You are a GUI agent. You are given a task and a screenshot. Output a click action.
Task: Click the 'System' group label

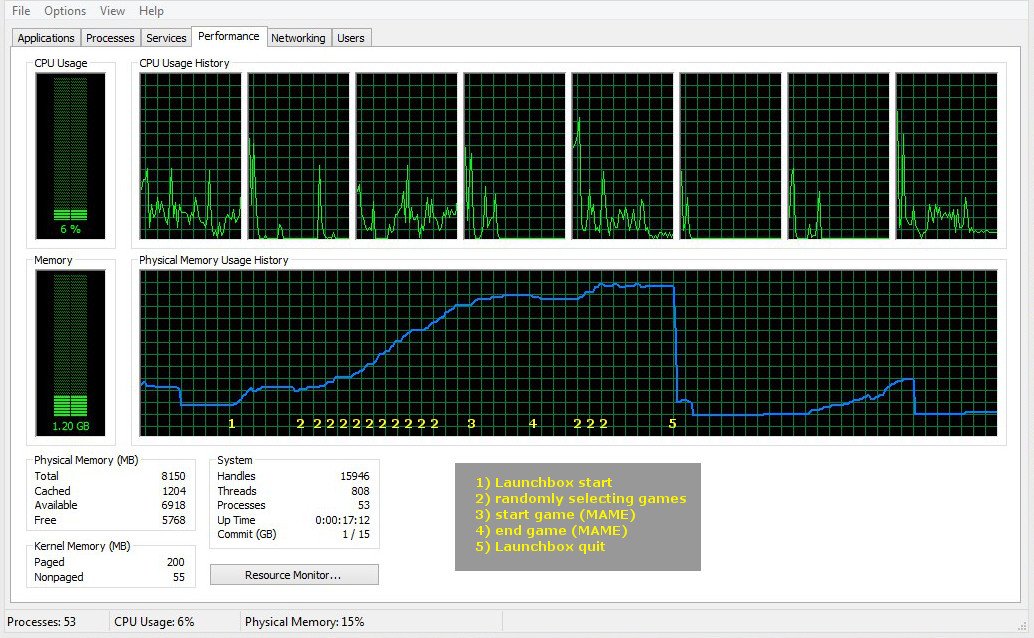pos(235,460)
